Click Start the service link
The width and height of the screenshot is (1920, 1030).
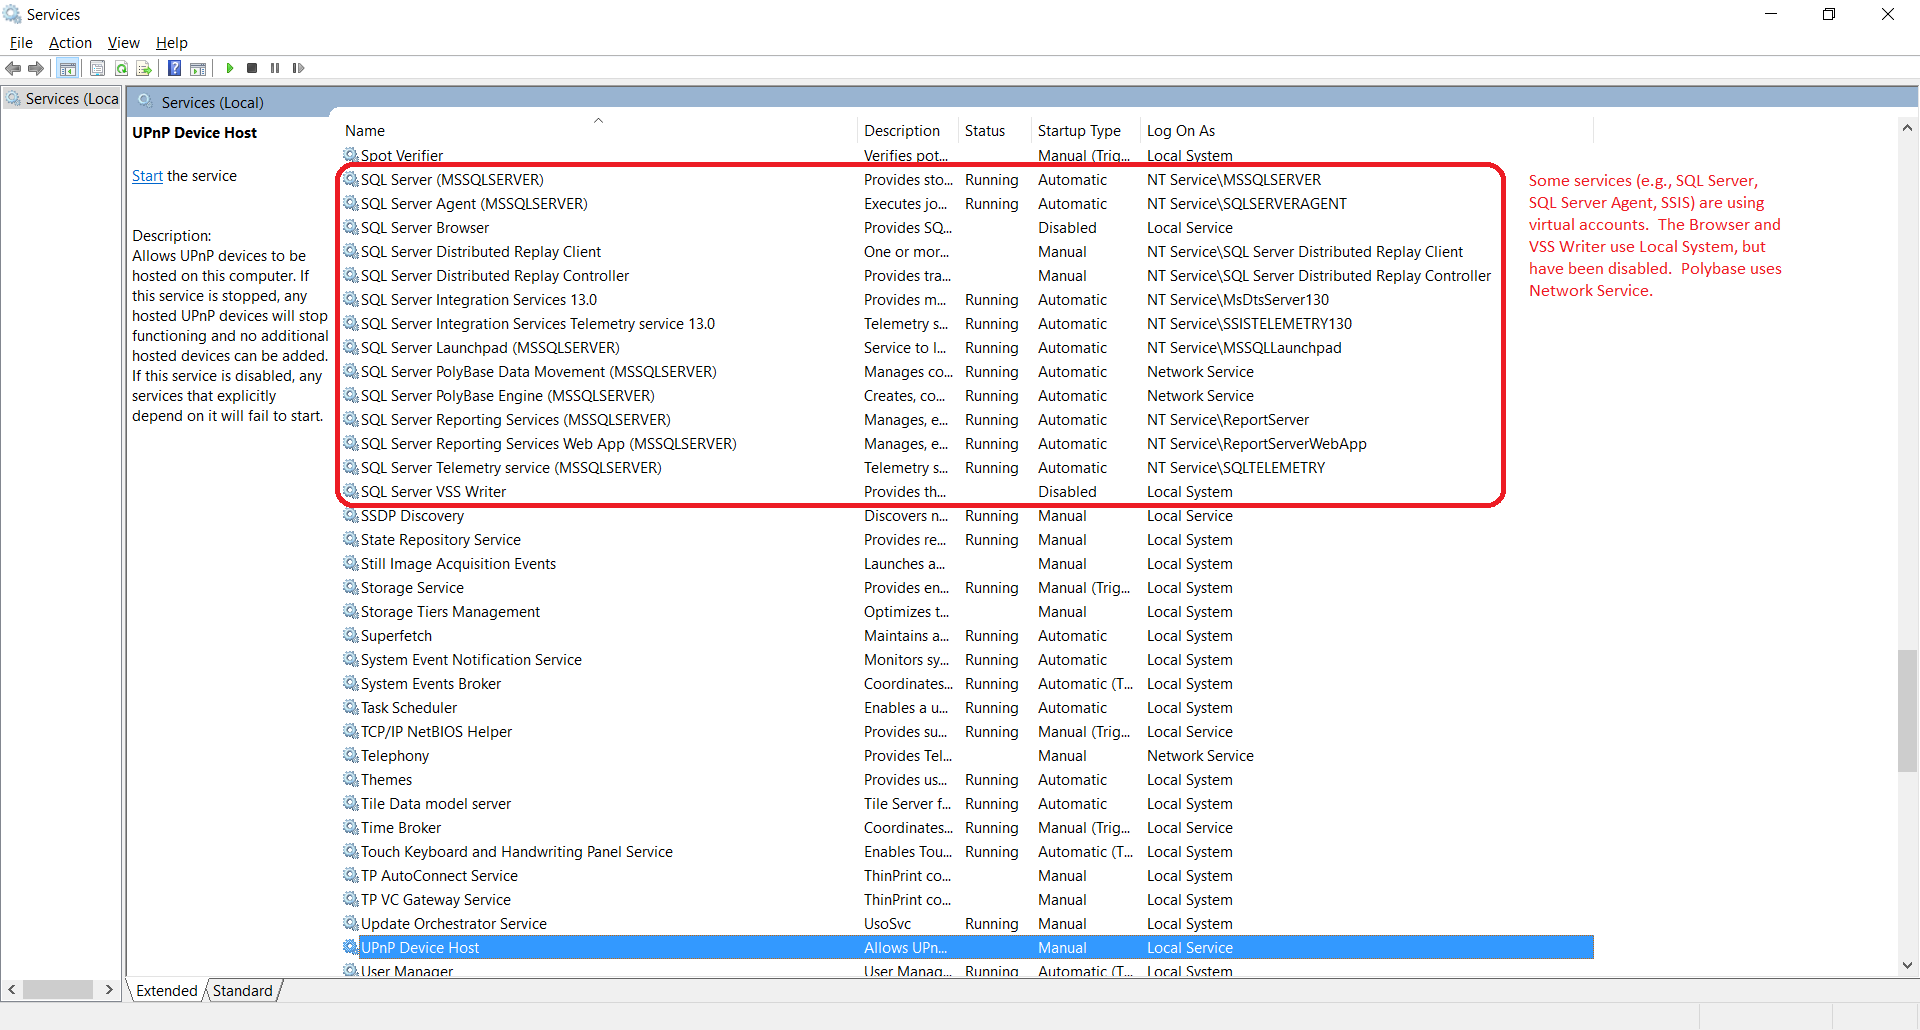coord(147,176)
